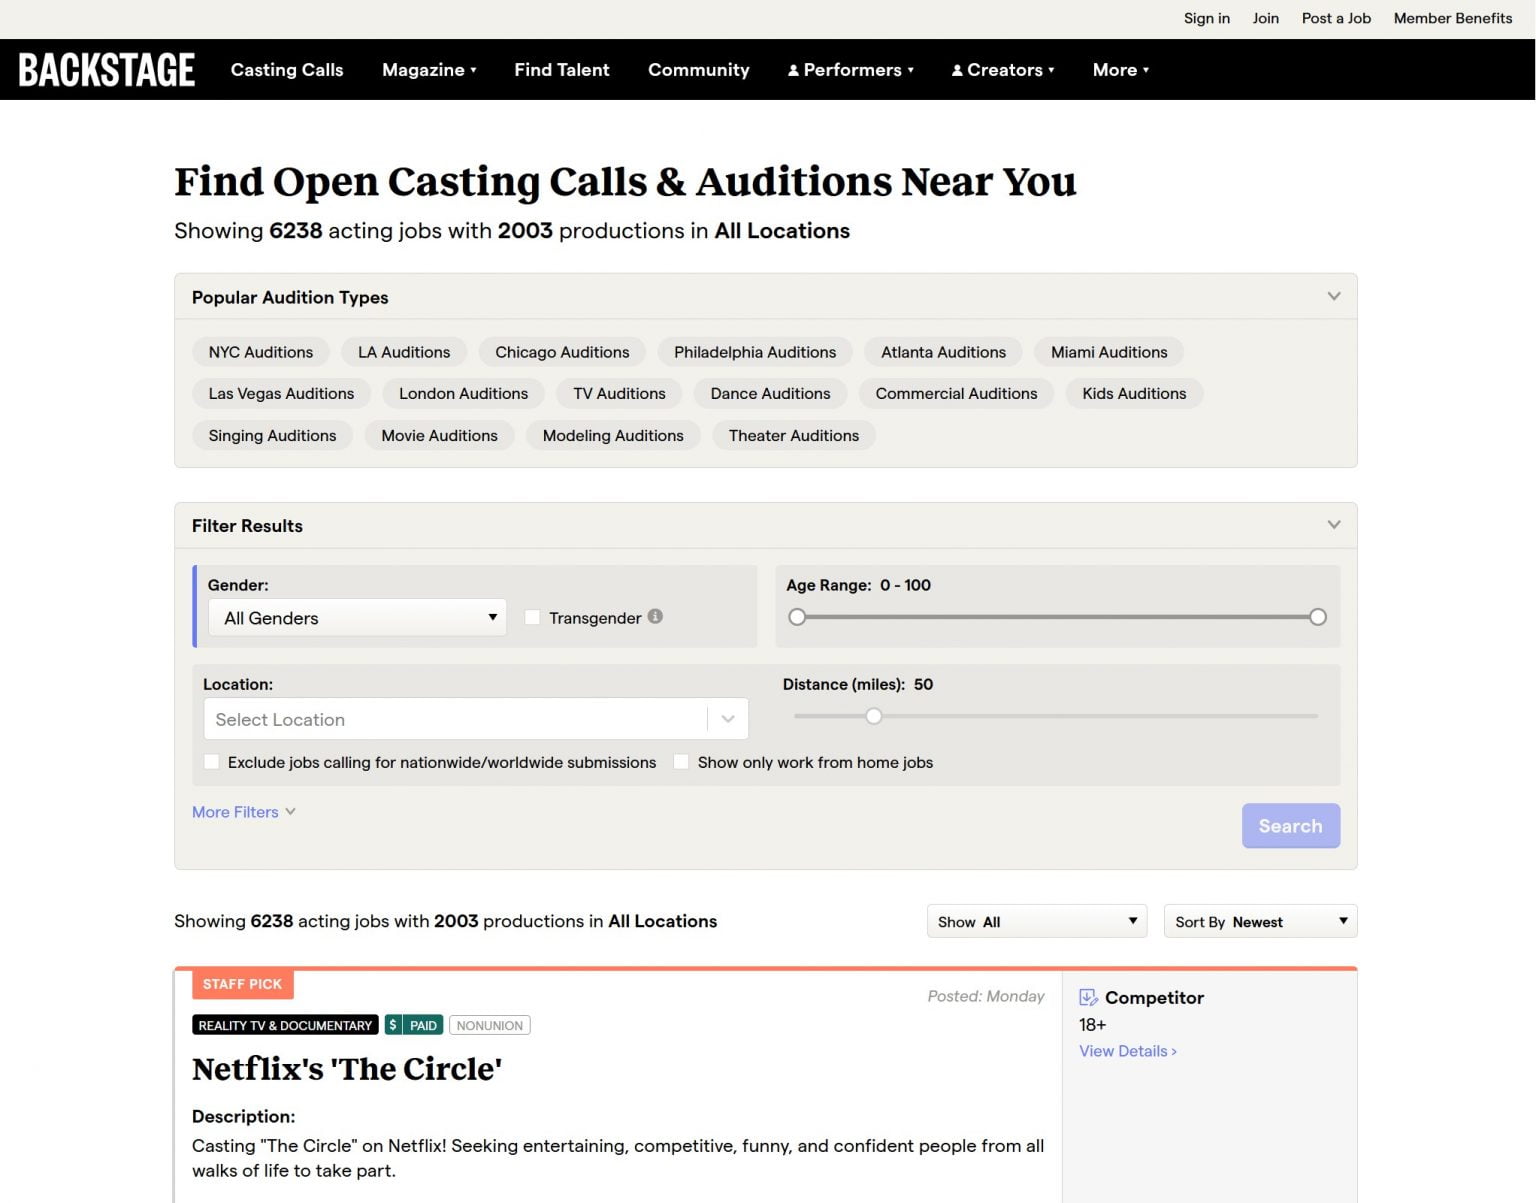Click the info icon beside Transgender
The height and width of the screenshot is (1203, 1536).
(x=655, y=617)
